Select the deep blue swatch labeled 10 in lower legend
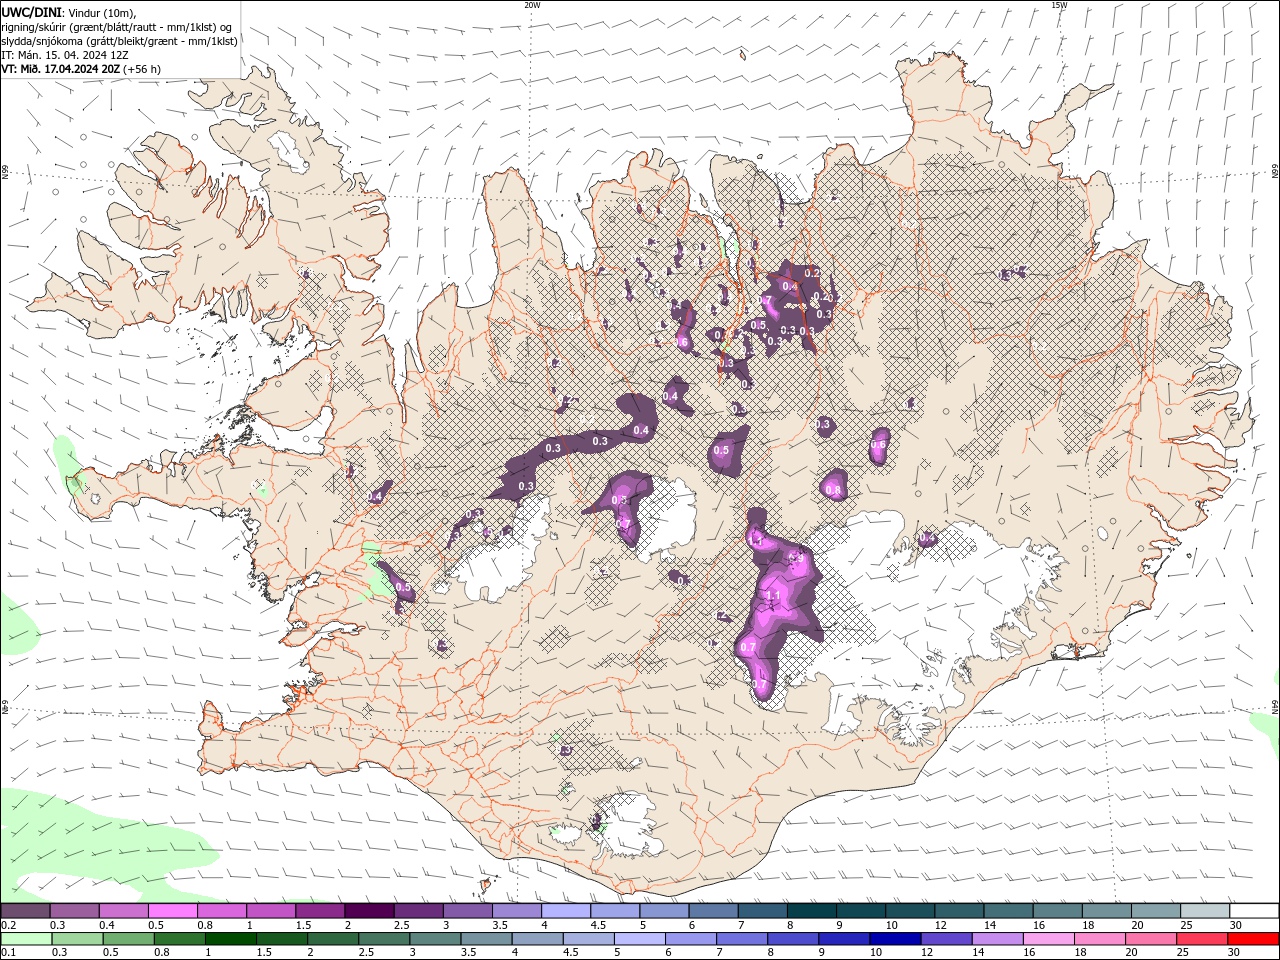The width and height of the screenshot is (1280, 960). pos(895,939)
